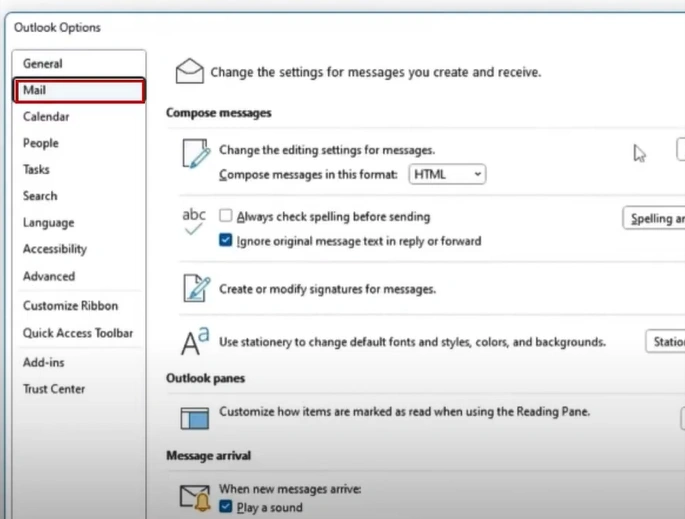Switch to the Calendar options category
685x519 pixels.
click(x=79, y=117)
